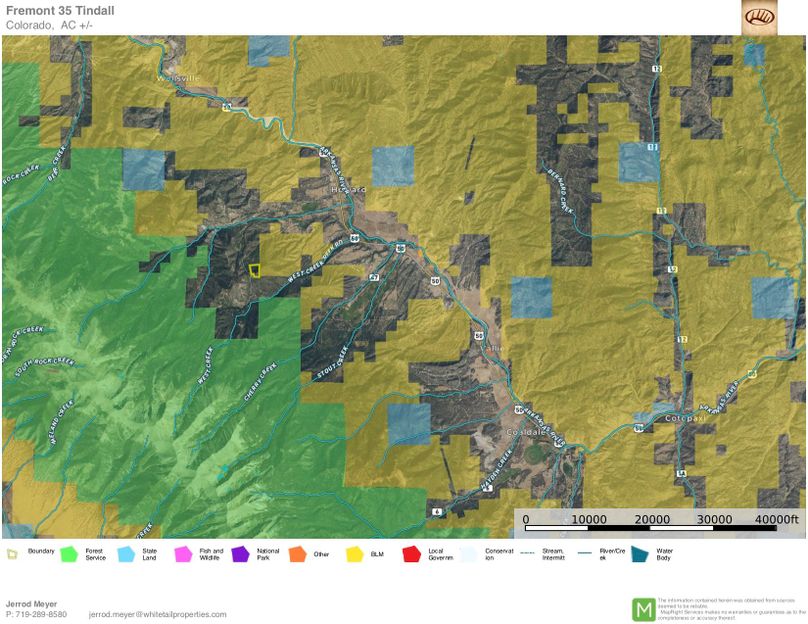
Task: Select the green Forest Service legend swatch
Action: click(69, 553)
